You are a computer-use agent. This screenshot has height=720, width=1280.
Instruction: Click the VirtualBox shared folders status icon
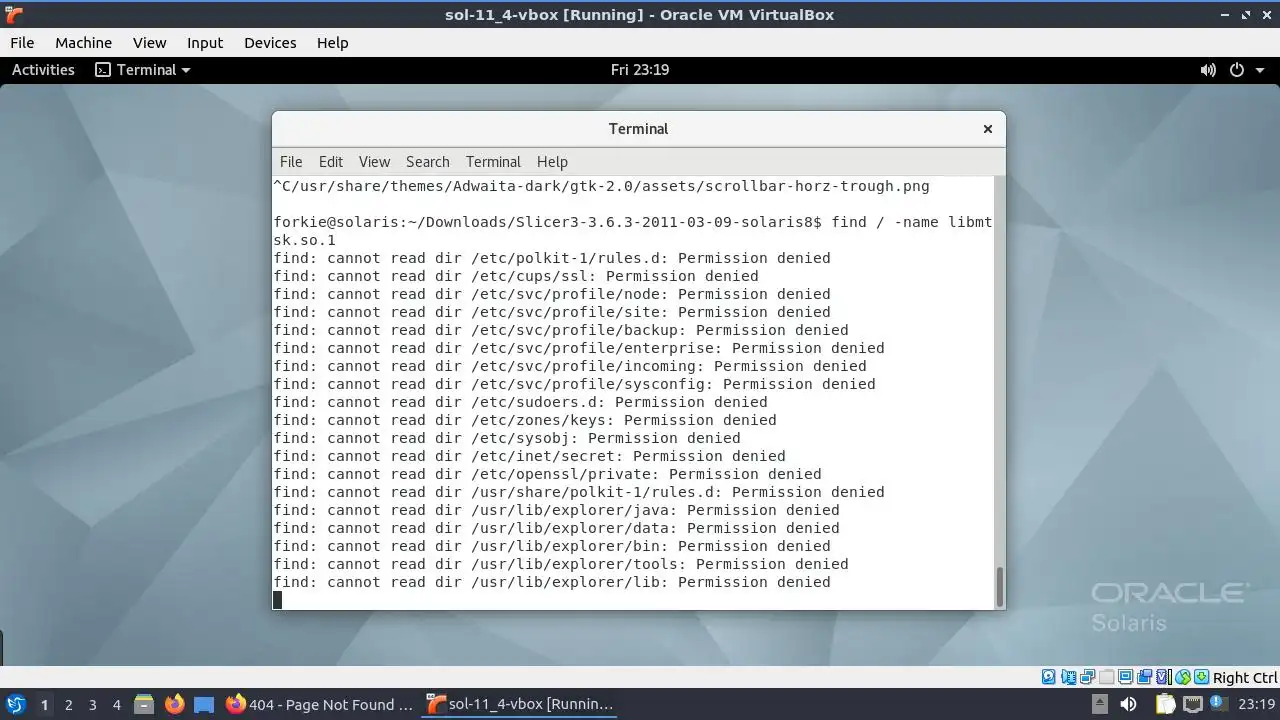pos(1106,677)
